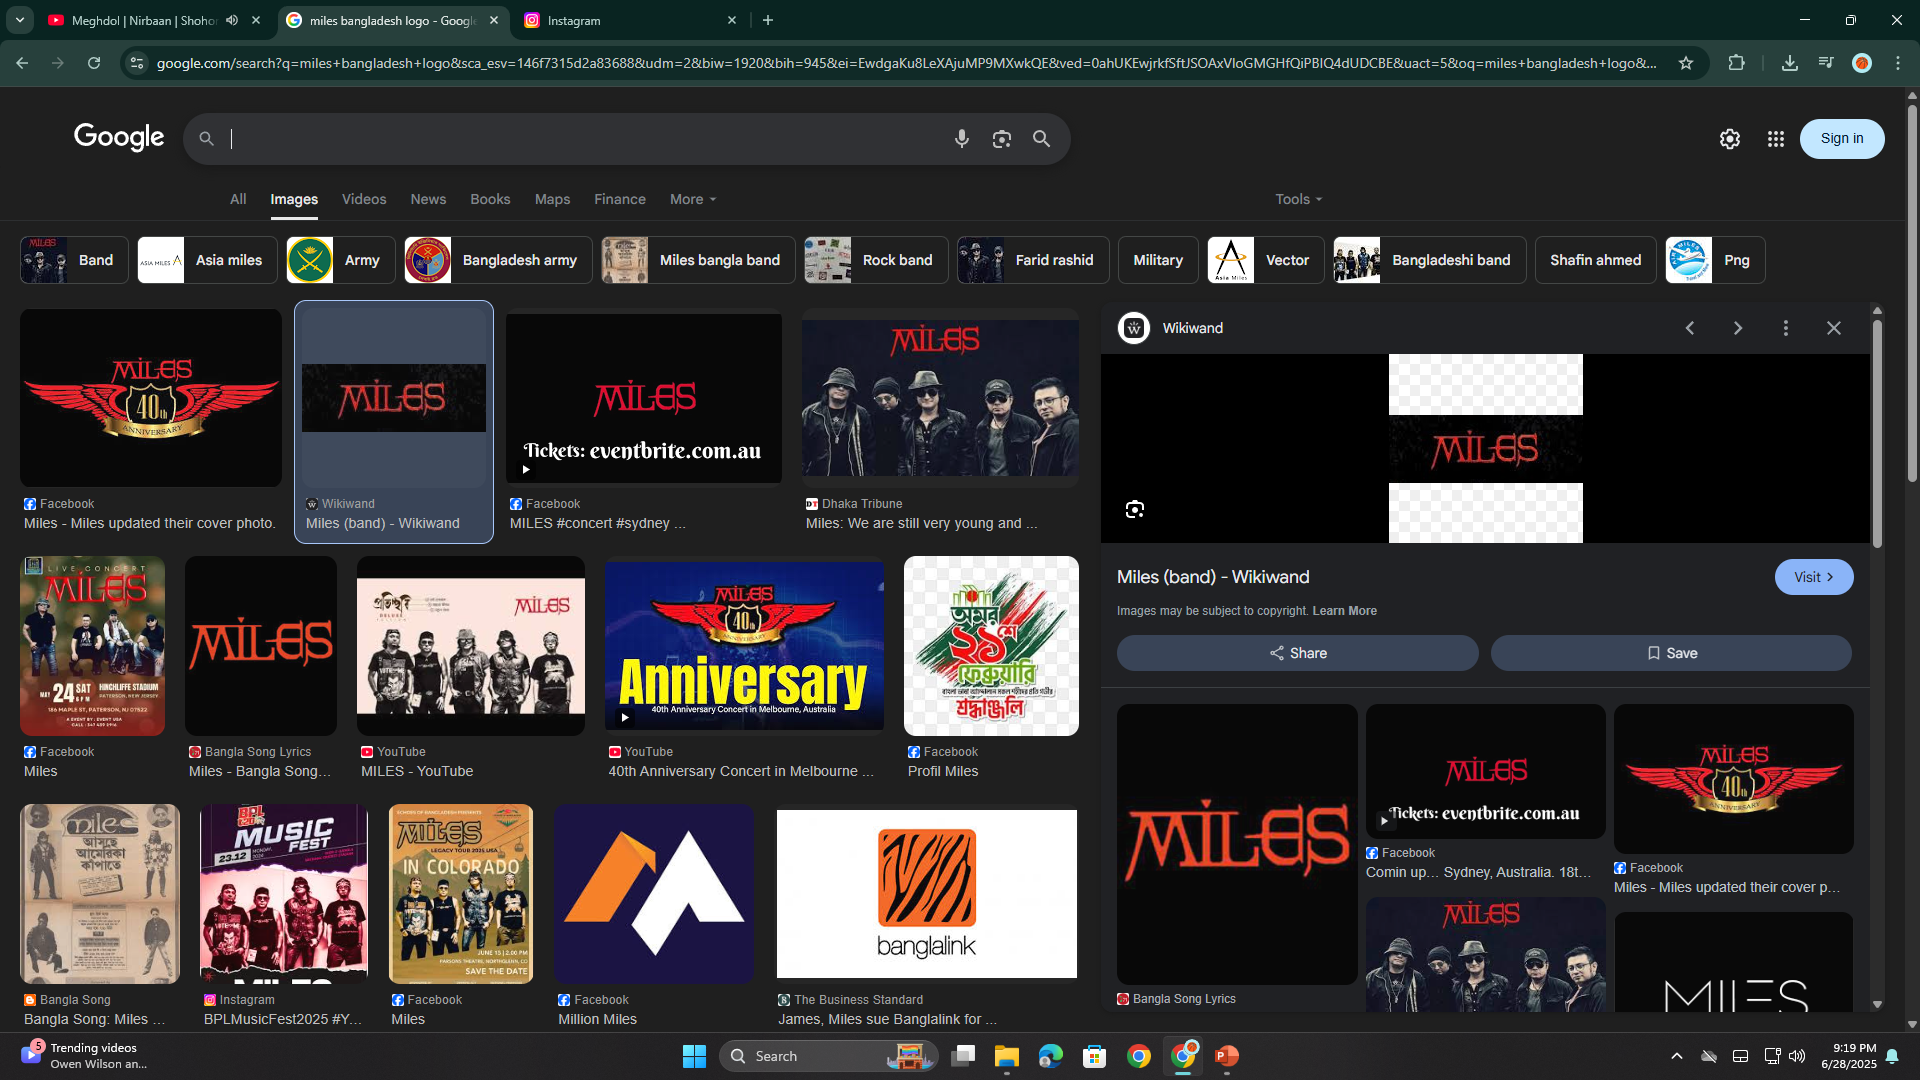Open the taskbar Search box

(828, 1056)
